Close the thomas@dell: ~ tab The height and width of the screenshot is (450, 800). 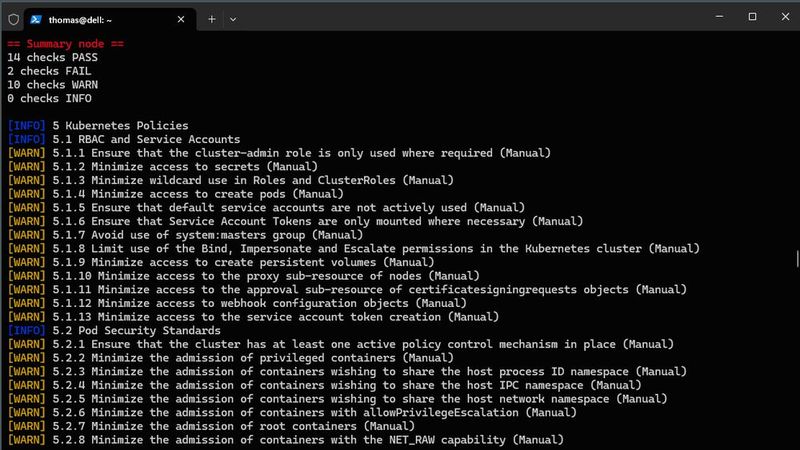(x=181, y=19)
